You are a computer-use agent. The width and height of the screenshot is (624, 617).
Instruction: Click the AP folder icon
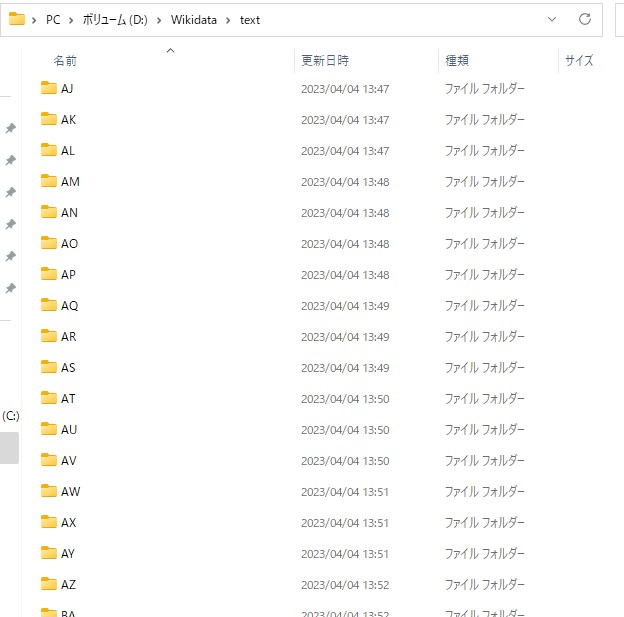(x=49, y=274)
